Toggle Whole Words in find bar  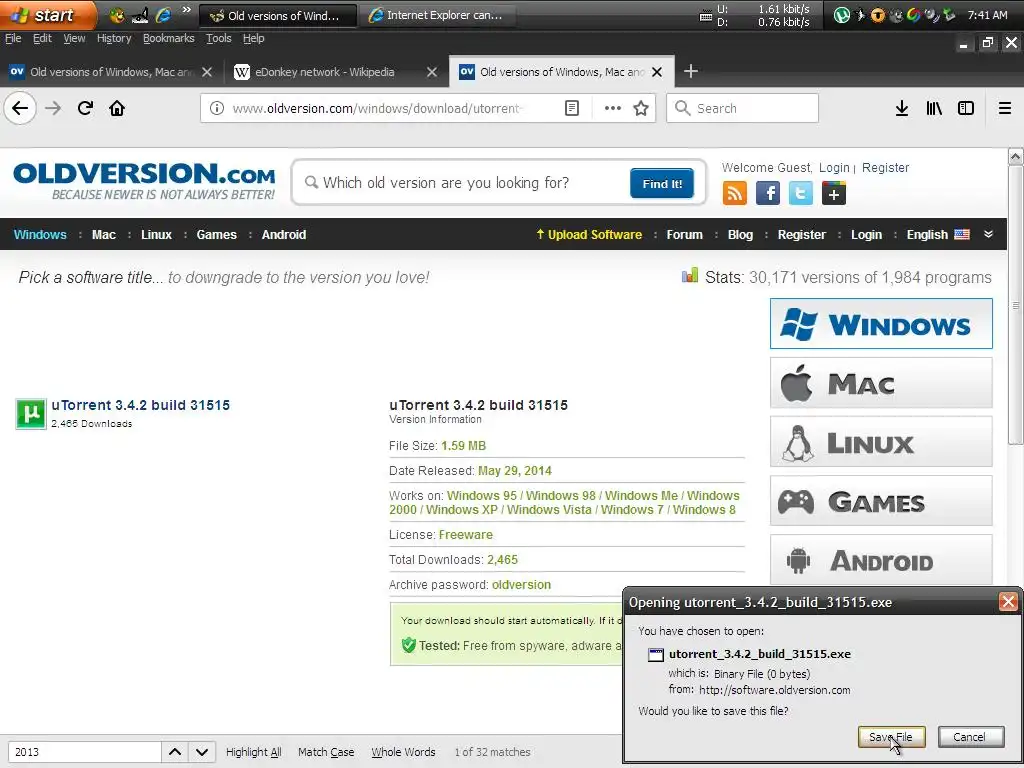click(403, 752)
